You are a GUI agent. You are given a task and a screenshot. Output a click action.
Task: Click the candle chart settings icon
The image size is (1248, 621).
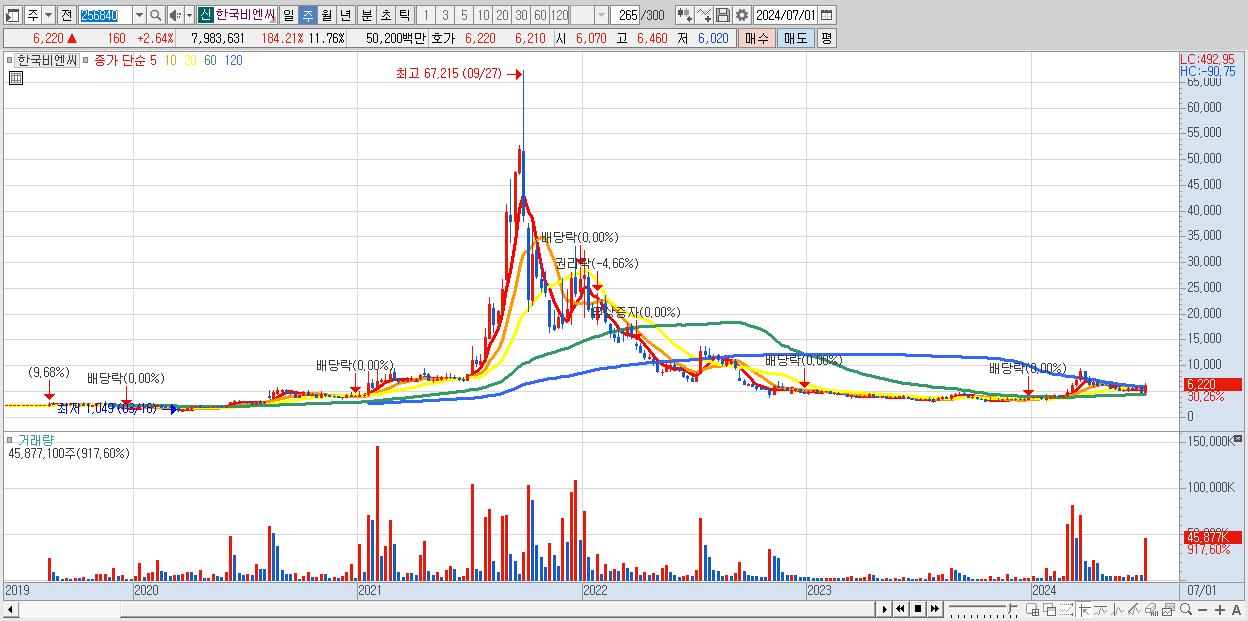[x=684, y=15]
